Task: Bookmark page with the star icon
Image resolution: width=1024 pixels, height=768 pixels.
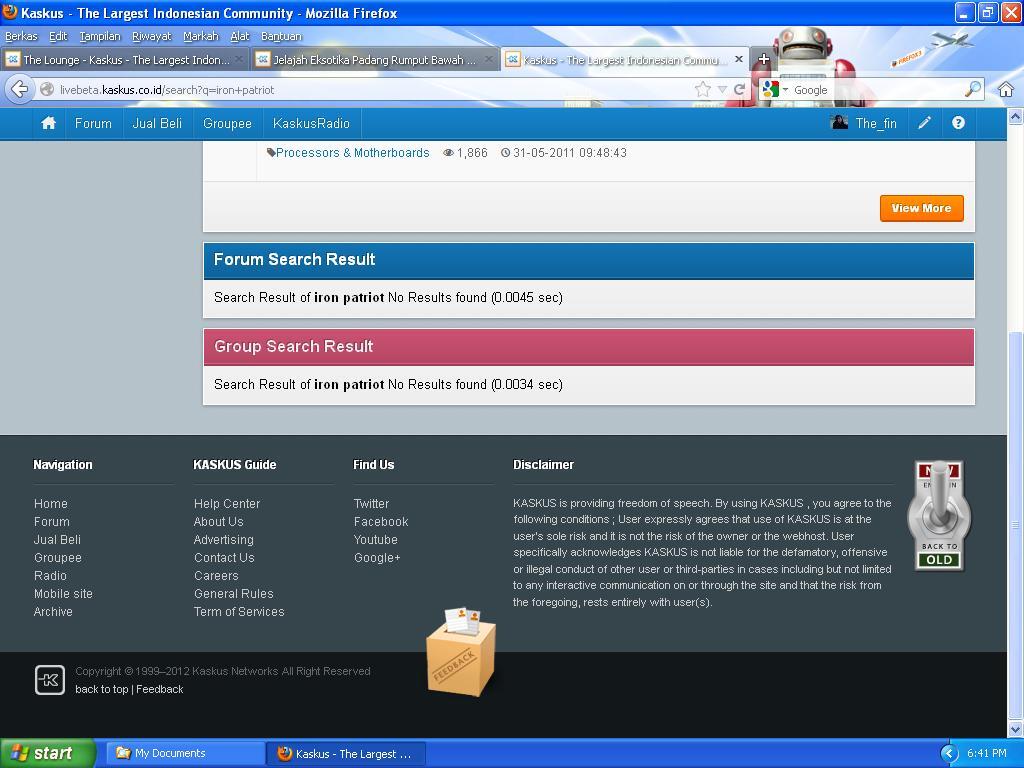Action: [x=703, y=89]
